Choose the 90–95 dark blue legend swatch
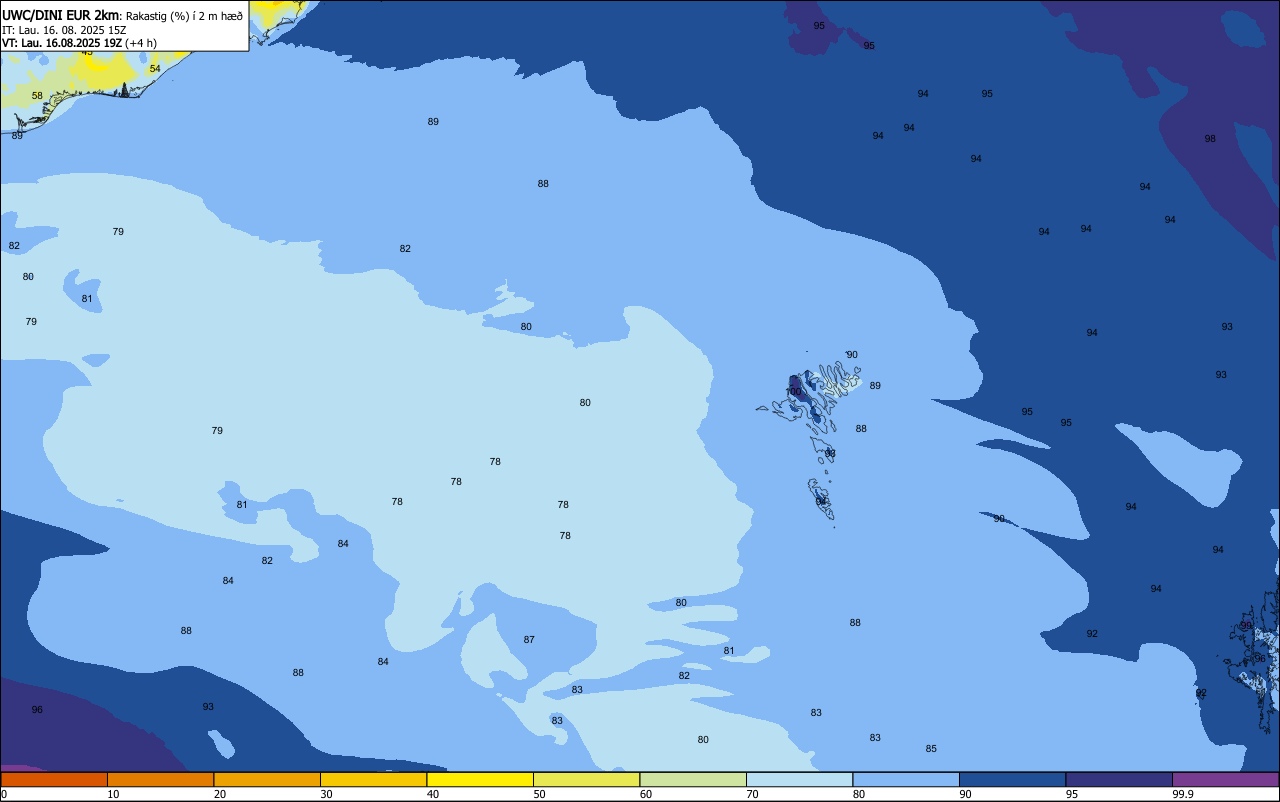 point(1012,779)
